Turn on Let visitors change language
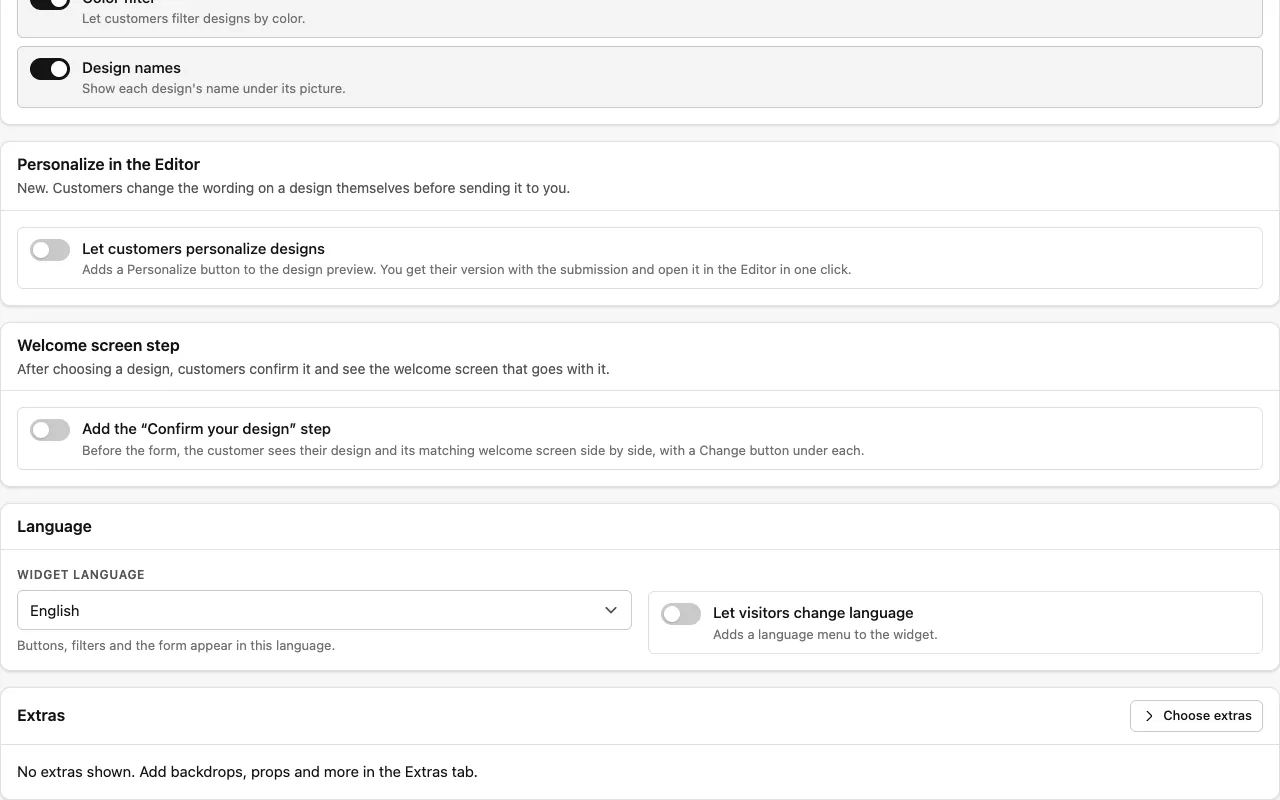 click(681, 614)
